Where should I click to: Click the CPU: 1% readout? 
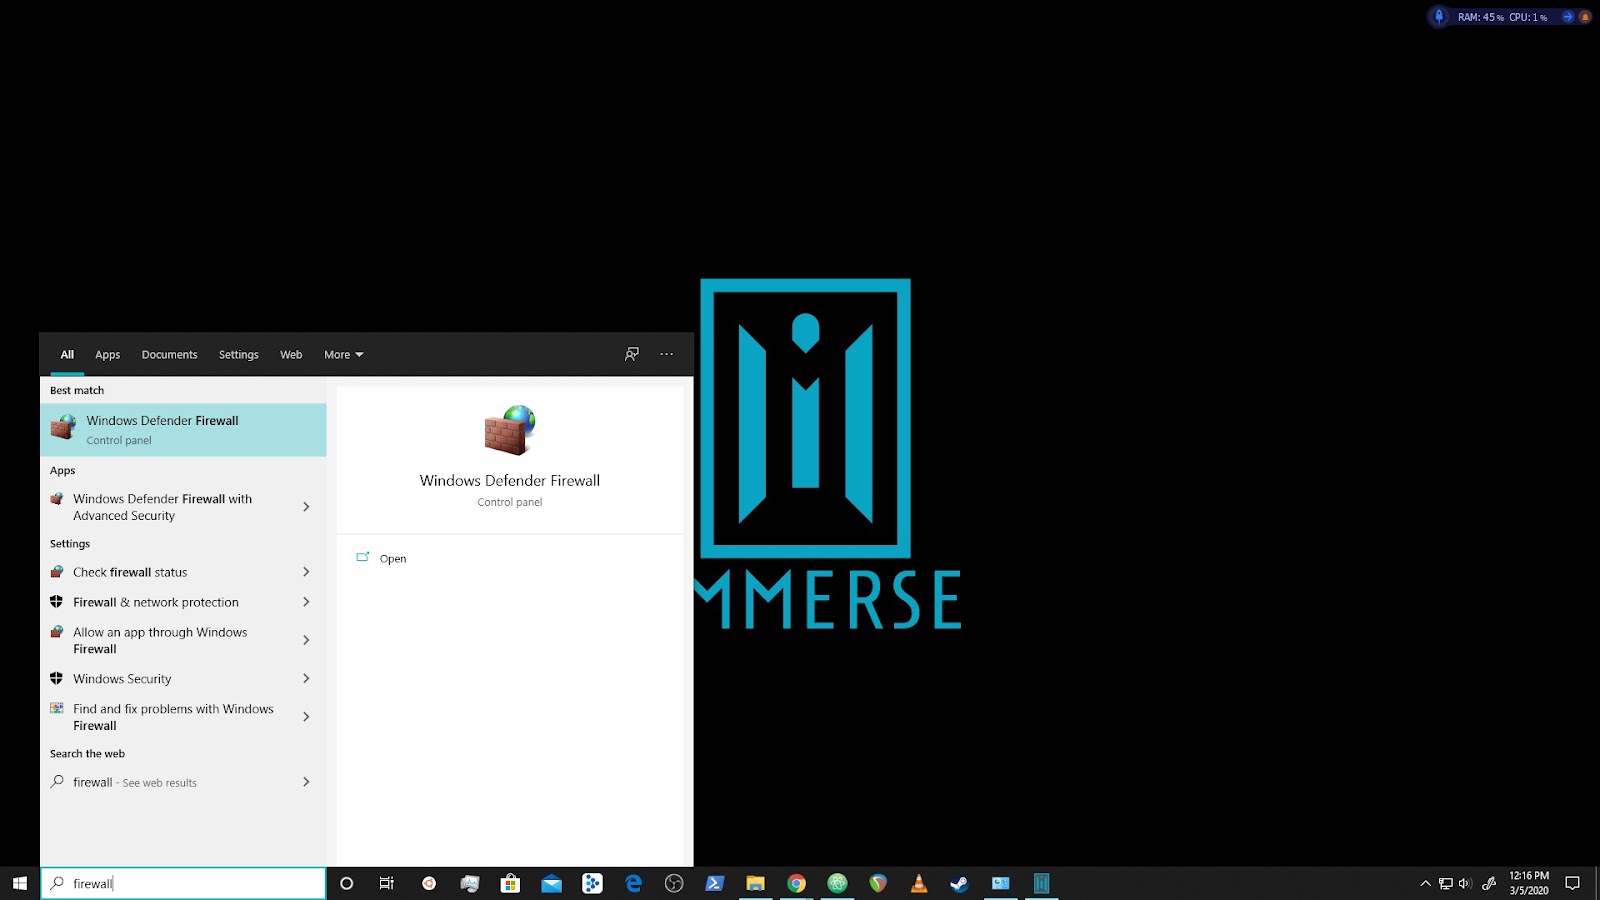click(x=1528, y=17)
